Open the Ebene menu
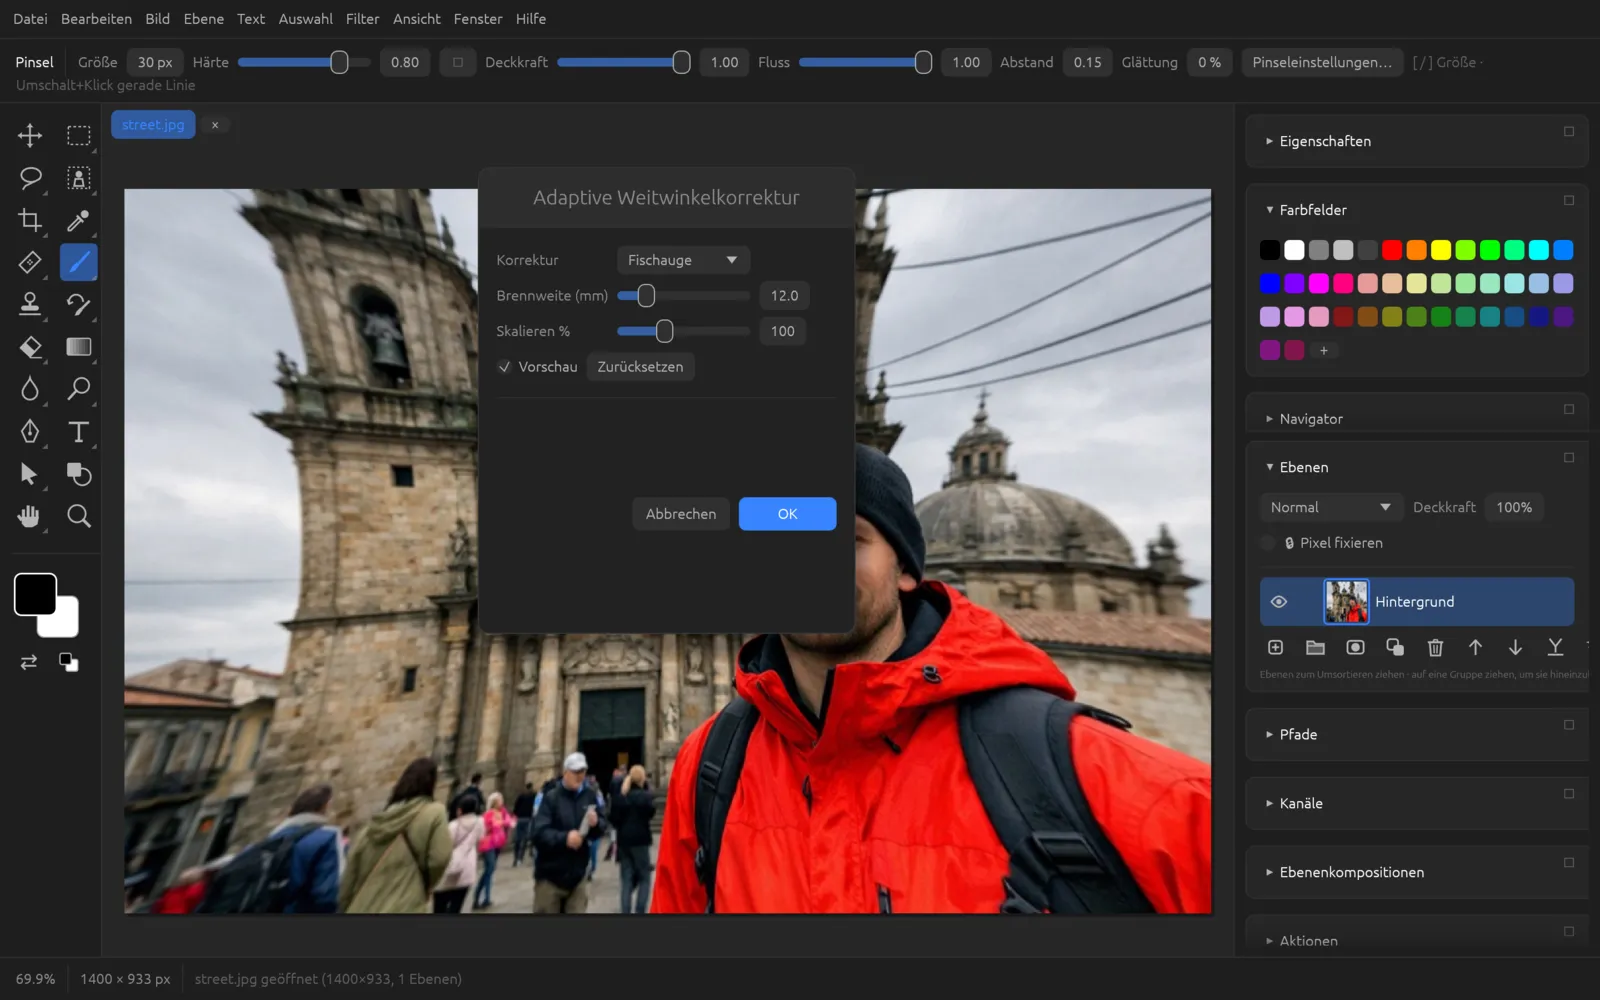The image size is (1600, 1000). (203, 19)
